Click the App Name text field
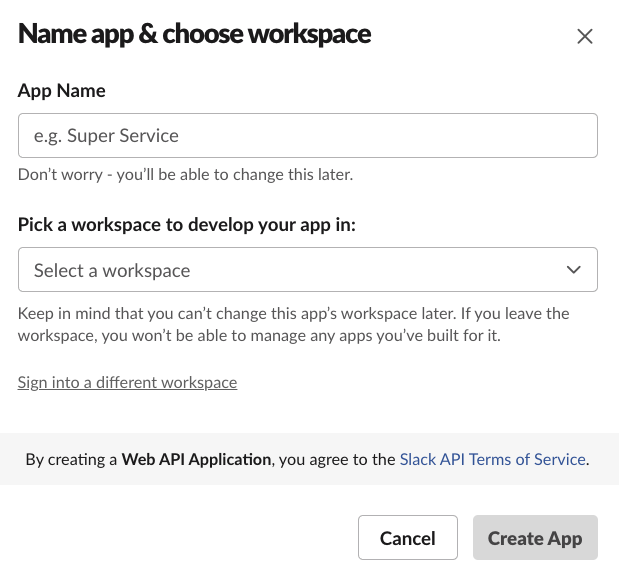 (308, 135)
